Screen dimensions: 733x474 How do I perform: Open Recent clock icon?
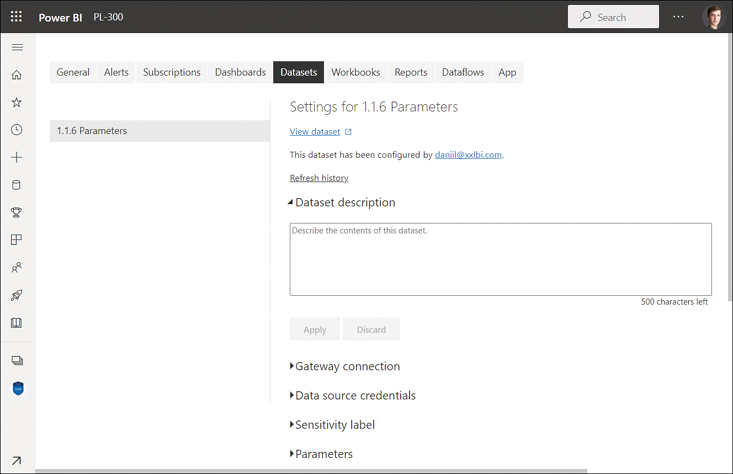[x=17, y=130]
